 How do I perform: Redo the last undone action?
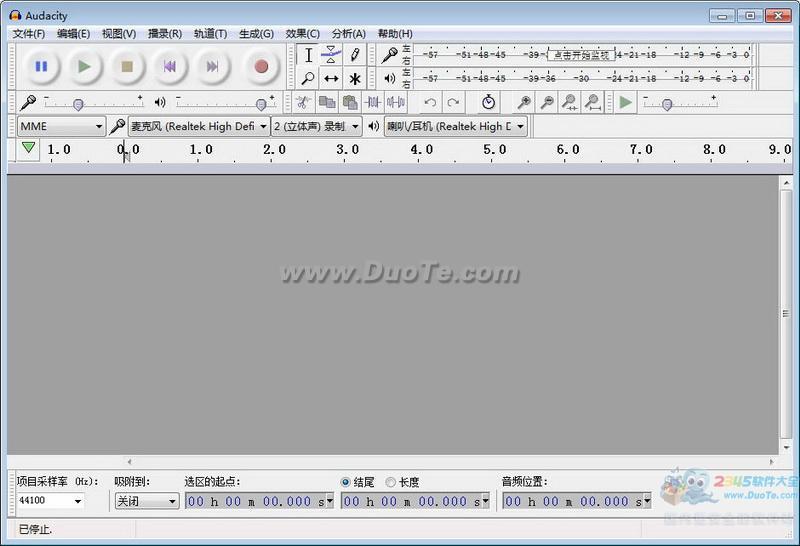pos(453,103)
